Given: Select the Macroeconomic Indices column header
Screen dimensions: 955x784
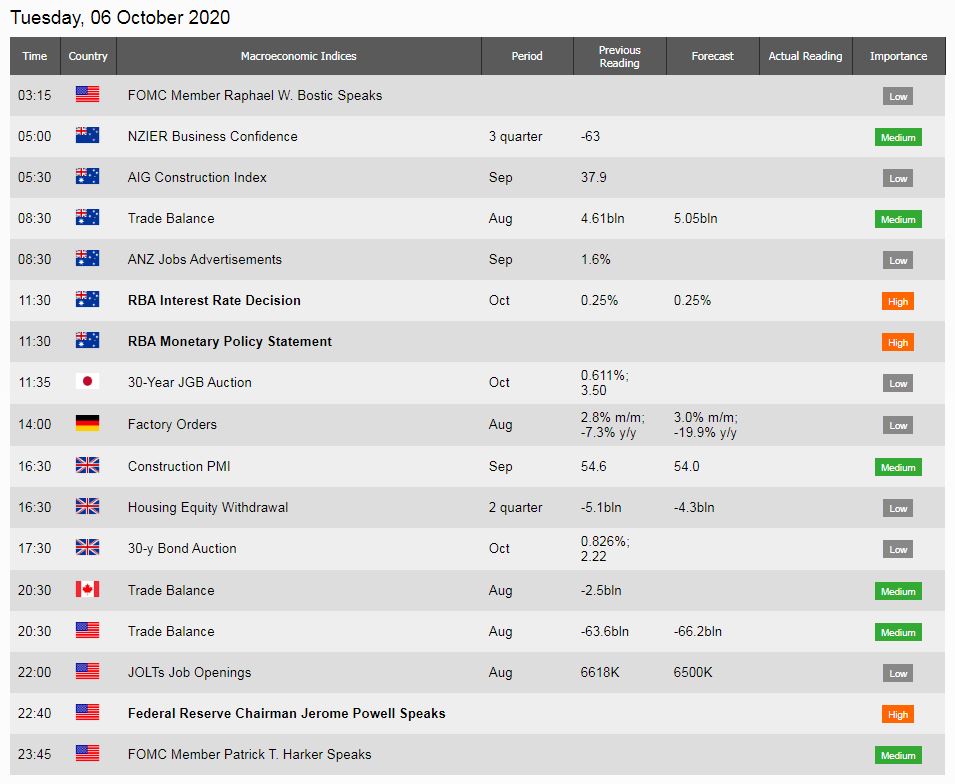Looking at the screenshot, I should [x=298, y=56].
